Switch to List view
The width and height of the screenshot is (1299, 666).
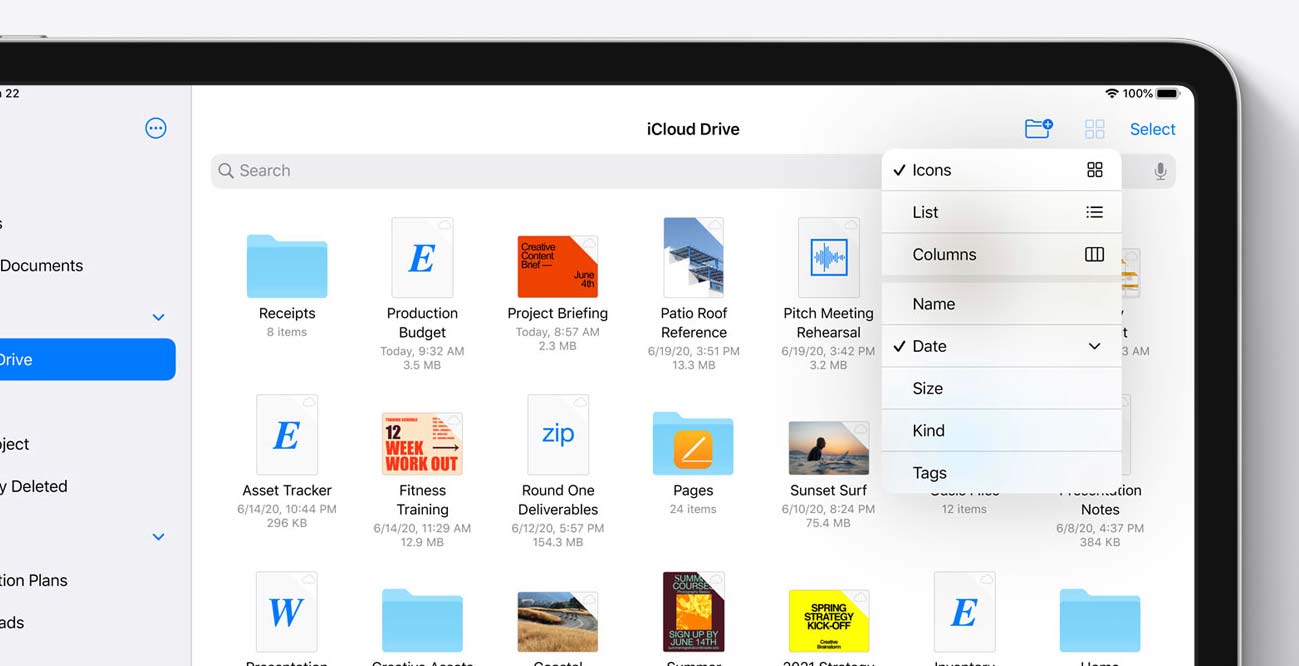pos(1001,212)
